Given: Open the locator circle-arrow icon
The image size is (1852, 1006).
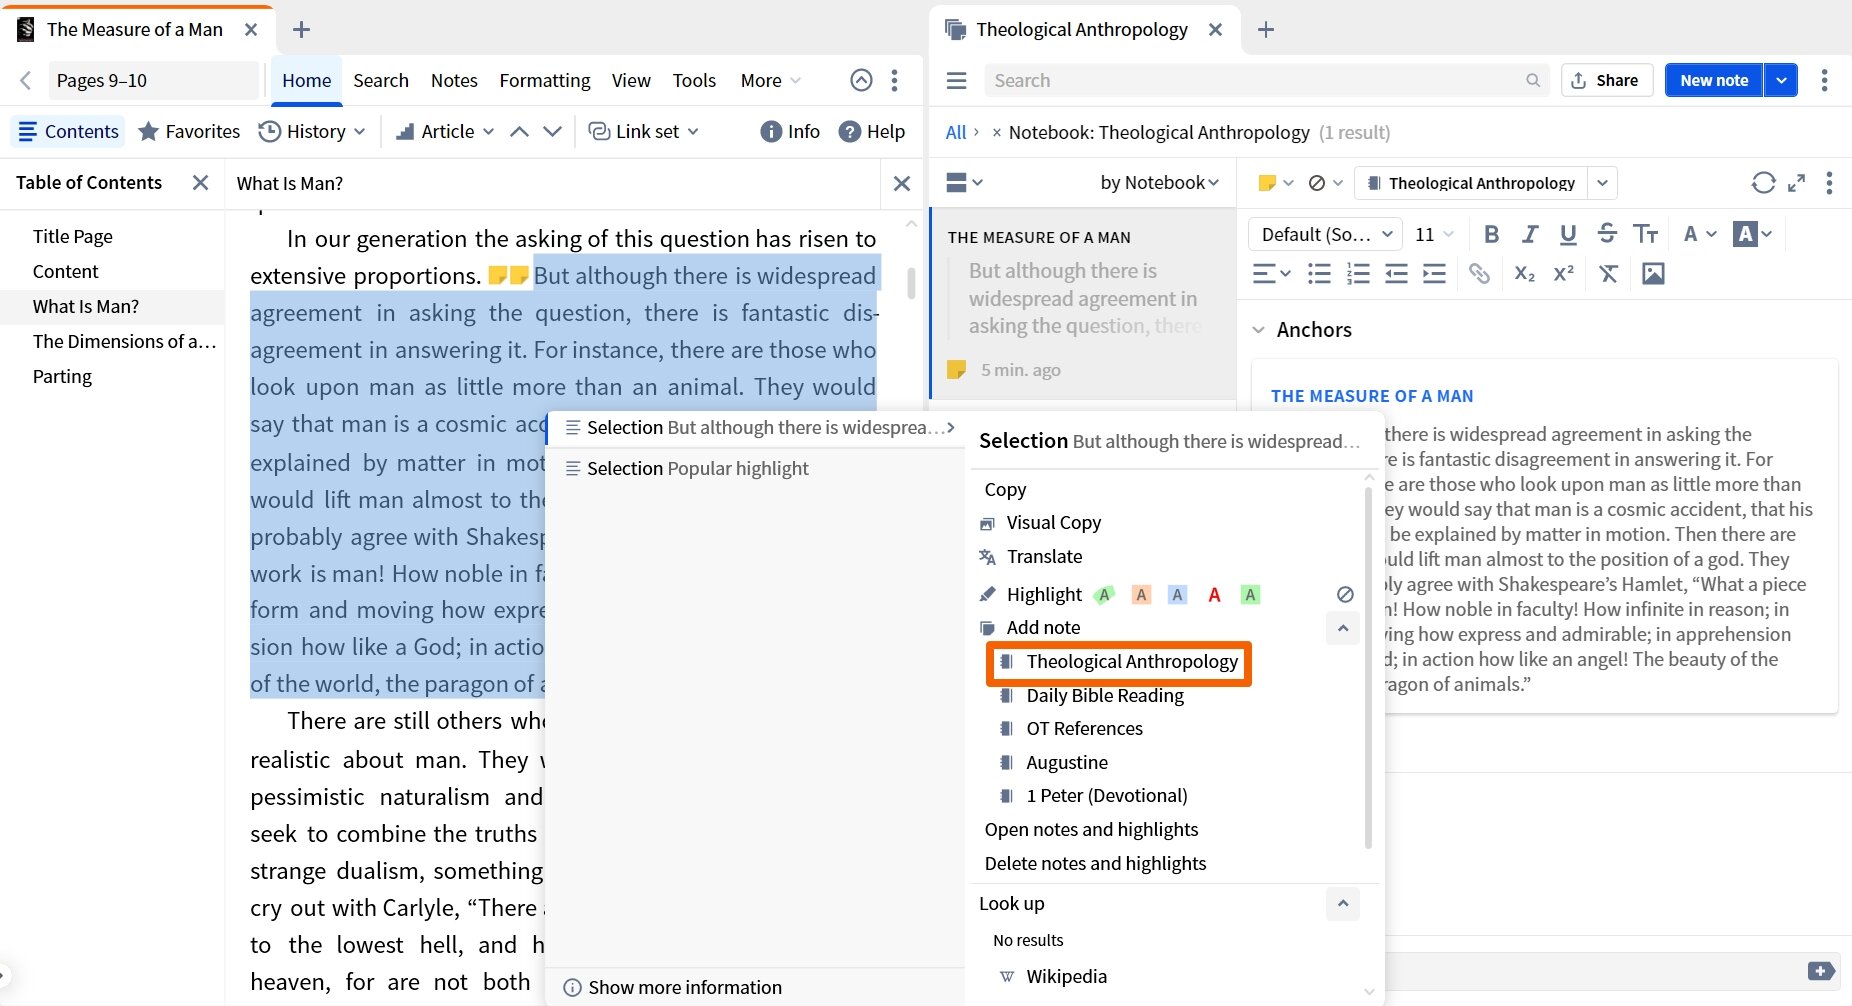Looking at the screenshot, I should [x=861, y=81].
